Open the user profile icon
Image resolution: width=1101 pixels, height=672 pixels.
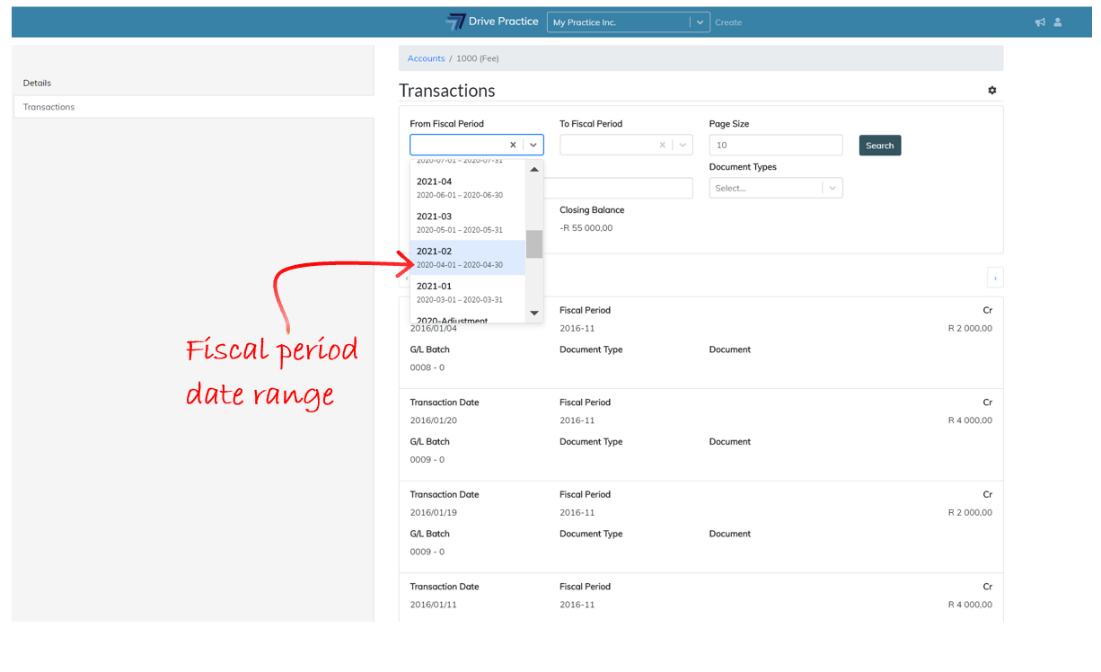(1058, 22)
